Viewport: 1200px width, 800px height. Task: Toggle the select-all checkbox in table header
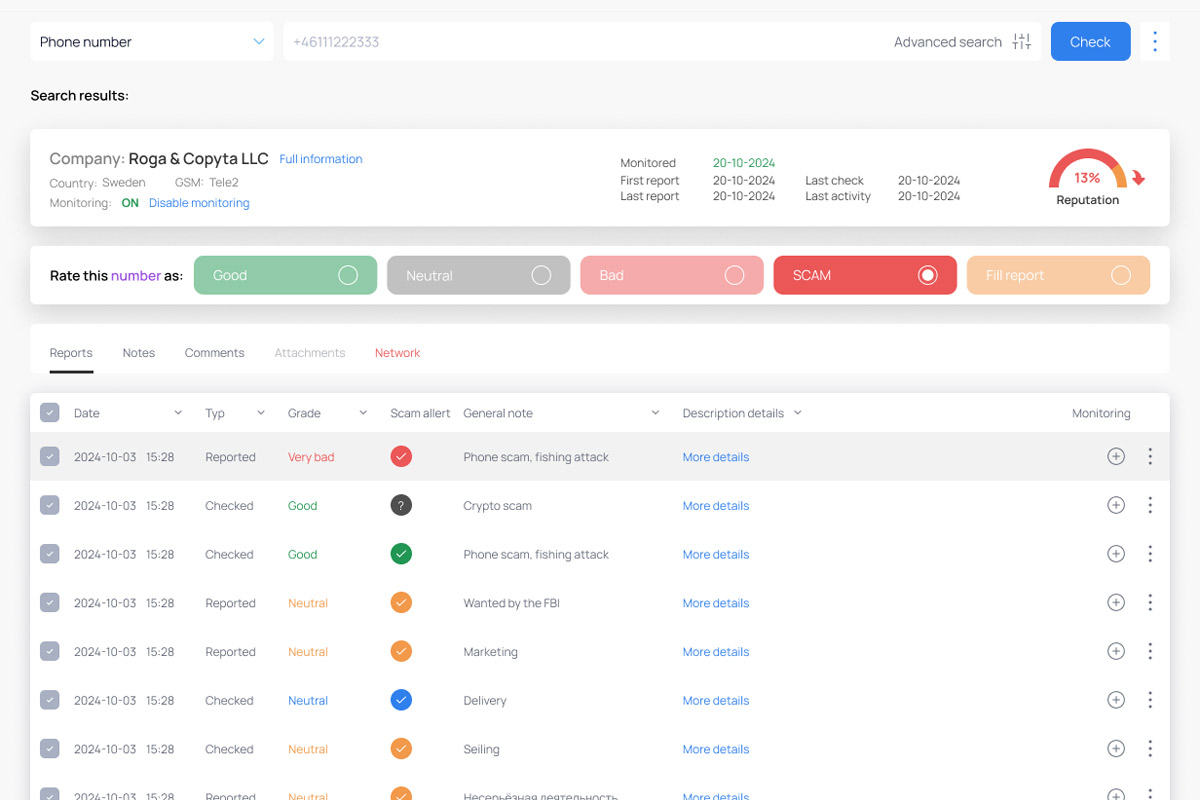(x=49, y=413)
